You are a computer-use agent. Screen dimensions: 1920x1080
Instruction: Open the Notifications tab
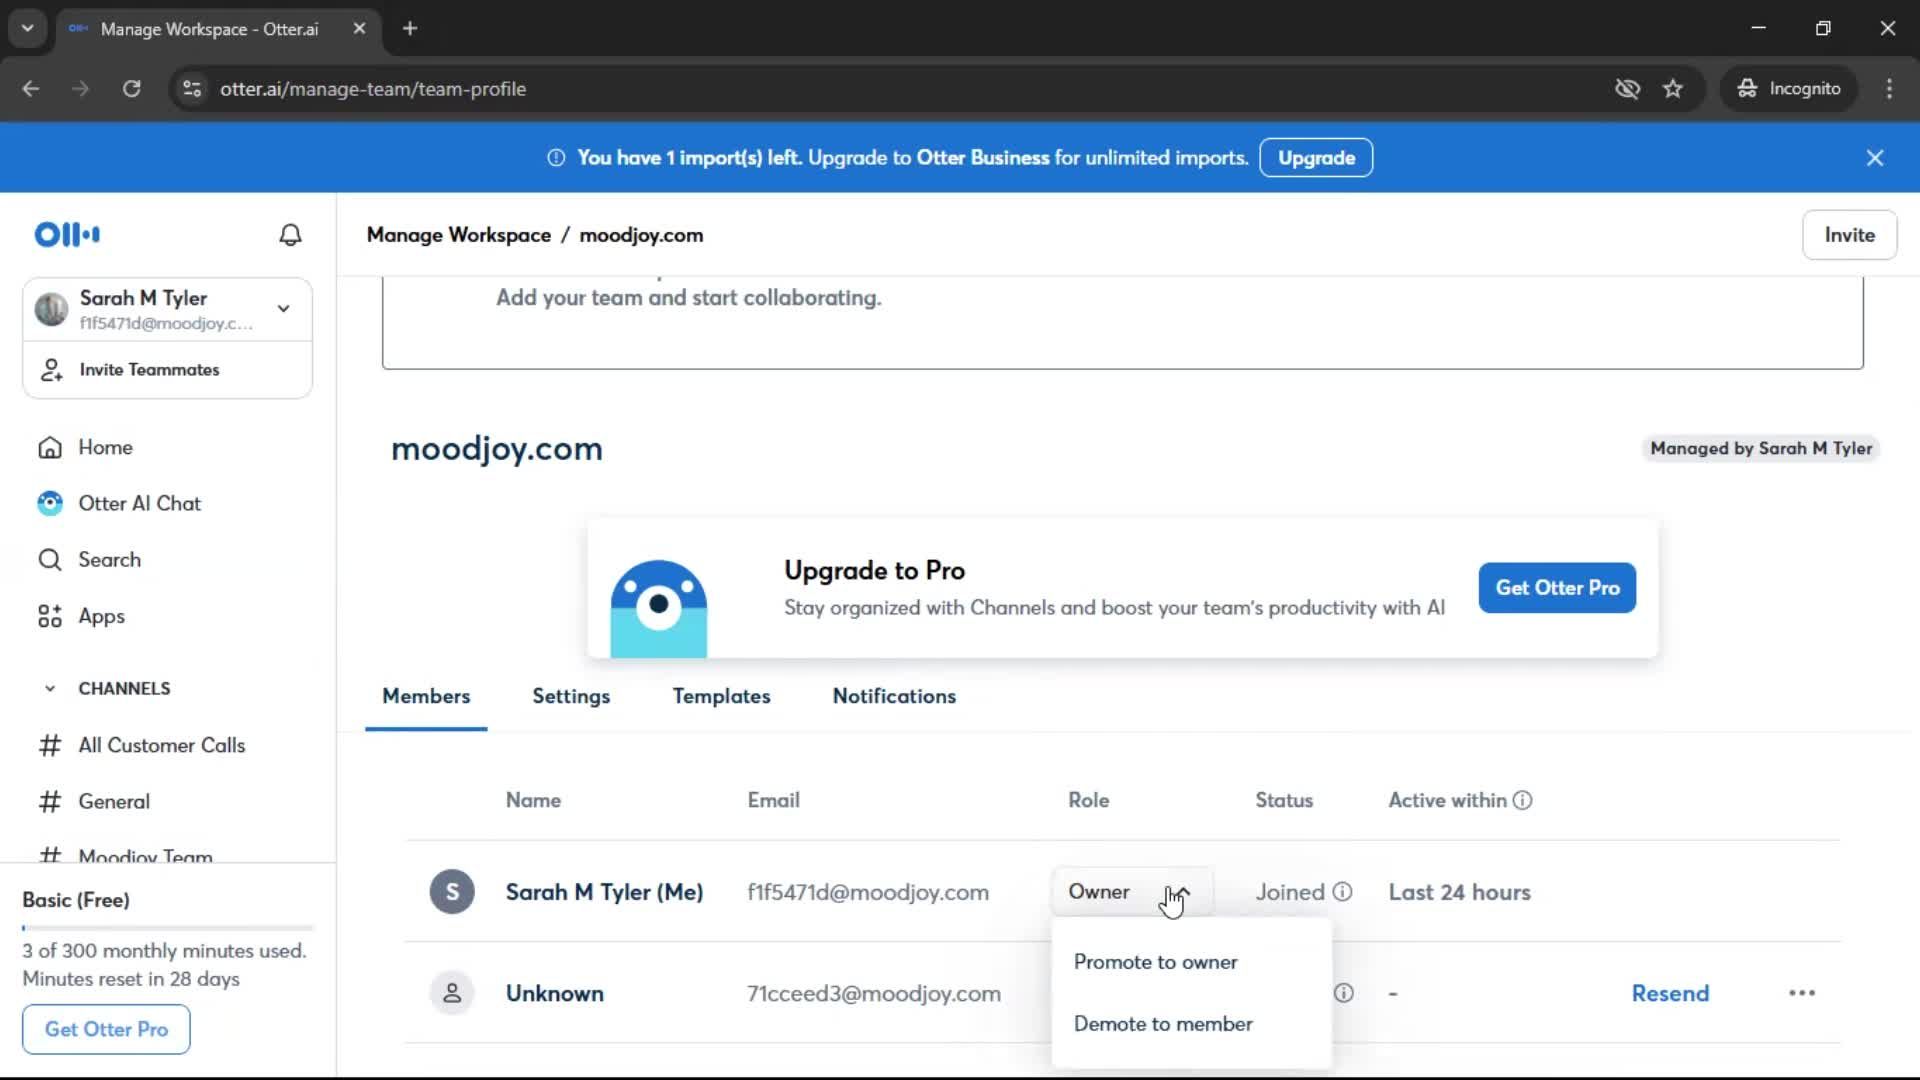pos(894,697)
